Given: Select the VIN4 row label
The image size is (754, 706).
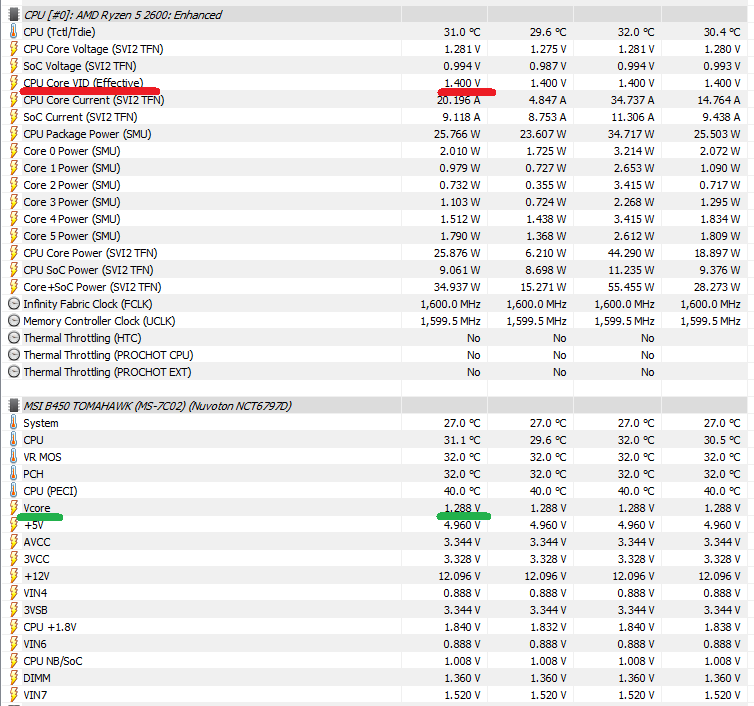Looking at the screenshot, I should coord(35,593).
